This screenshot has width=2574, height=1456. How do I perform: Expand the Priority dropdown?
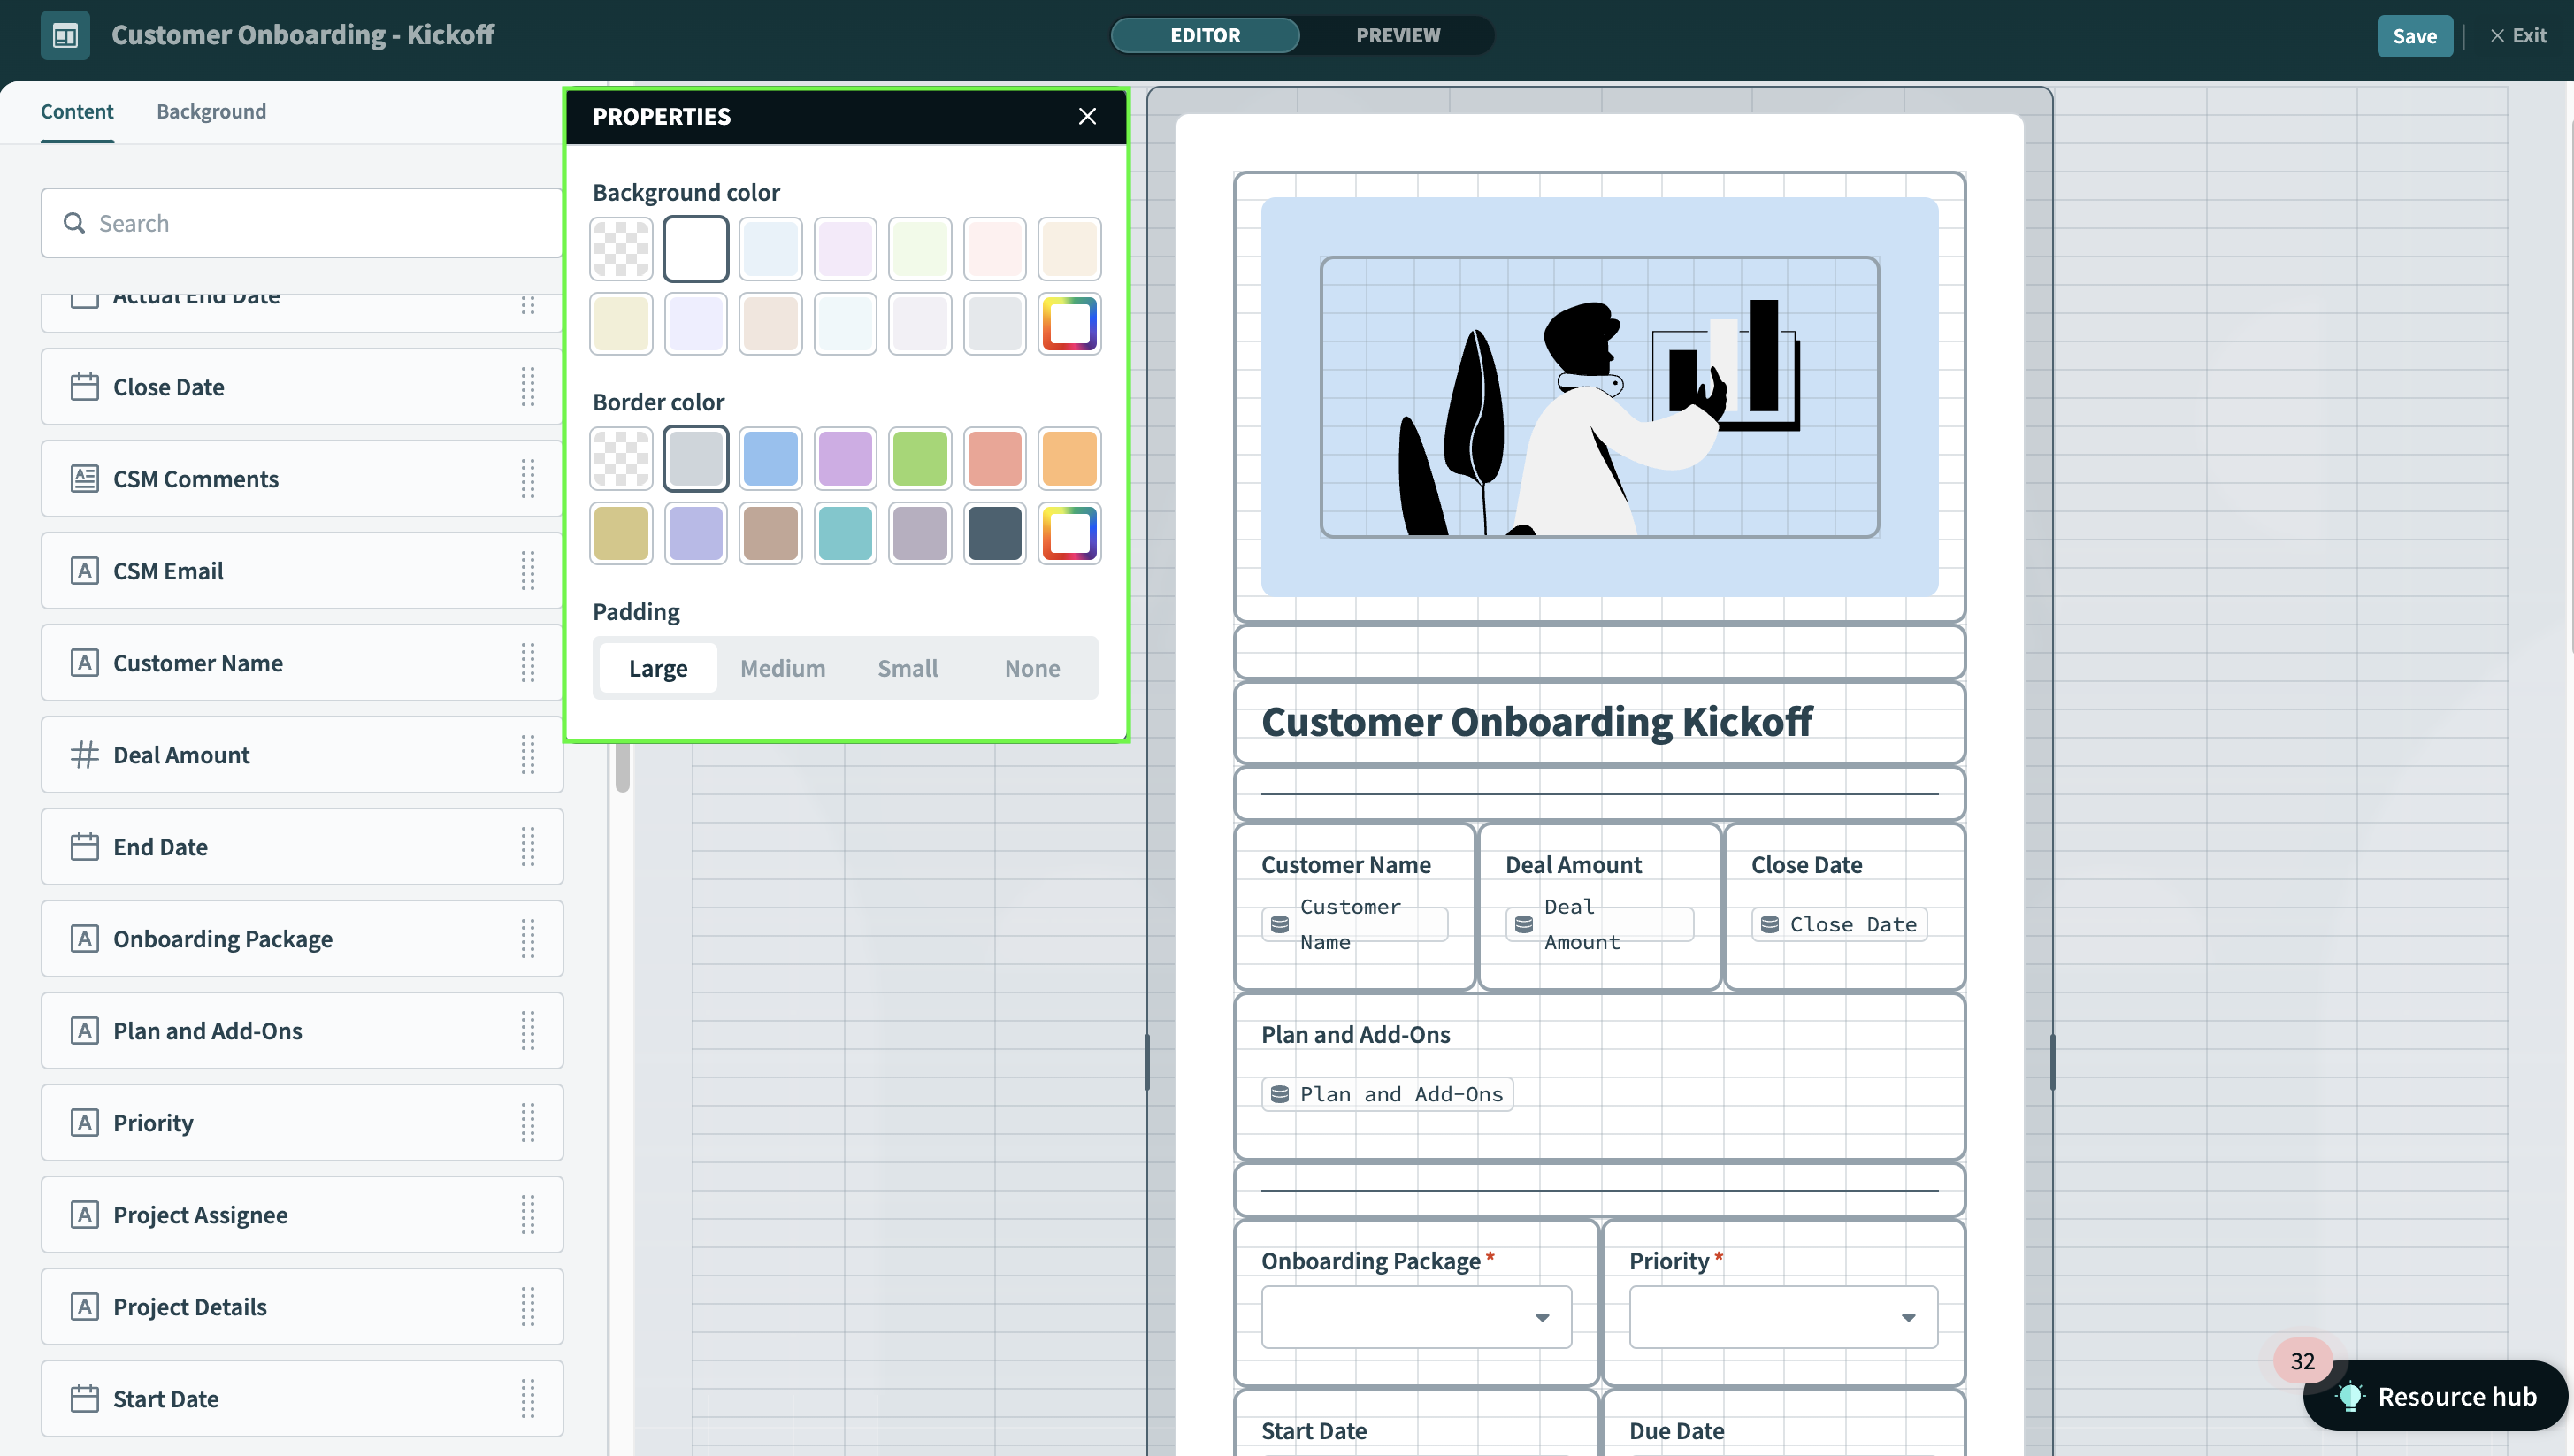click(x=1783, y=1317)
